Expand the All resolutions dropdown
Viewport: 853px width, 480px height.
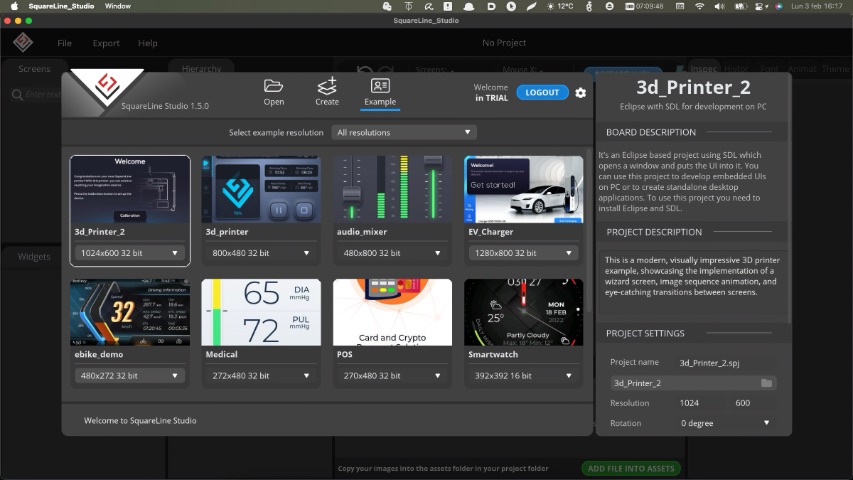tap(404, 132)
